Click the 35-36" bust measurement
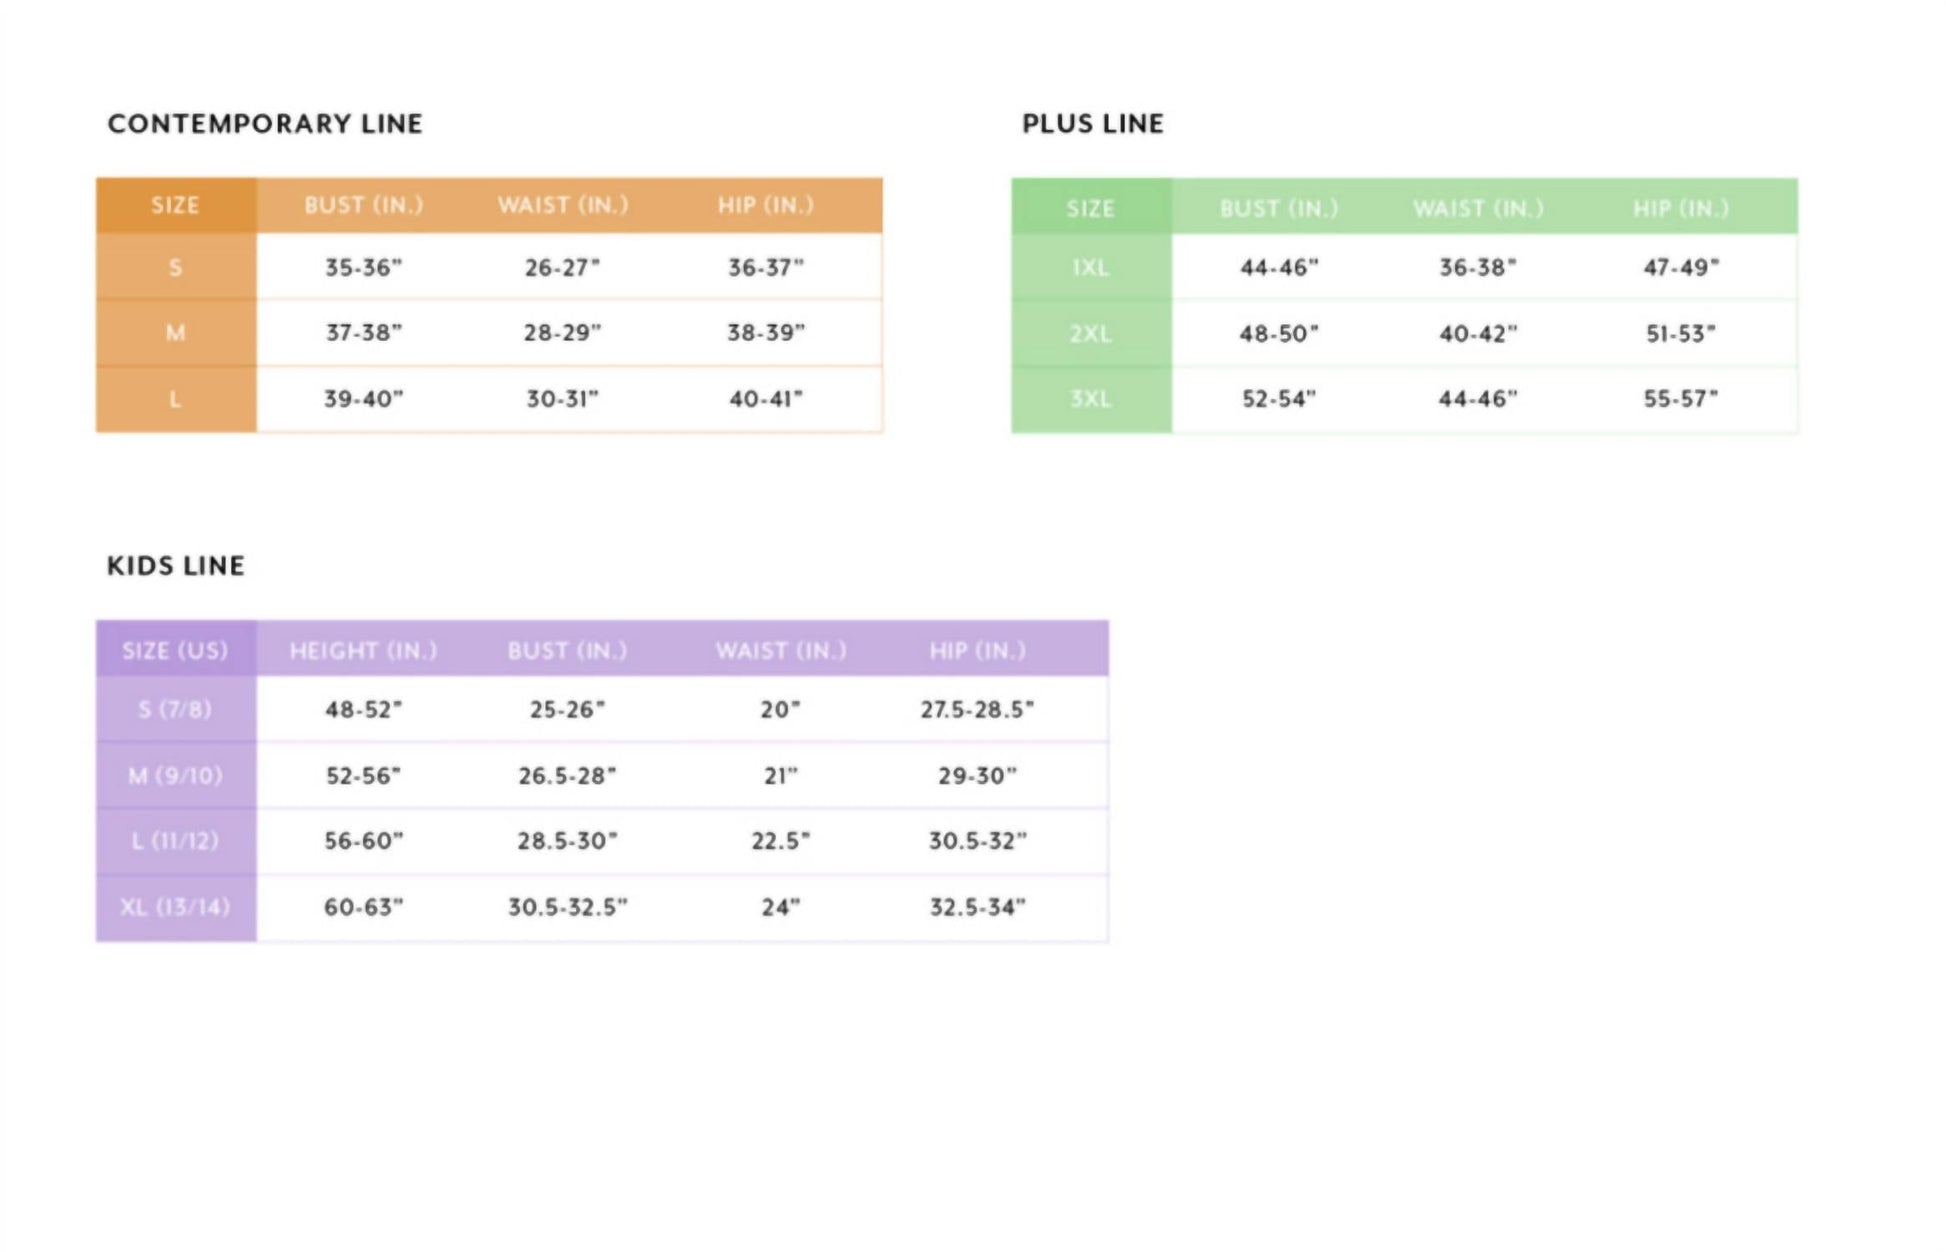 363,267
